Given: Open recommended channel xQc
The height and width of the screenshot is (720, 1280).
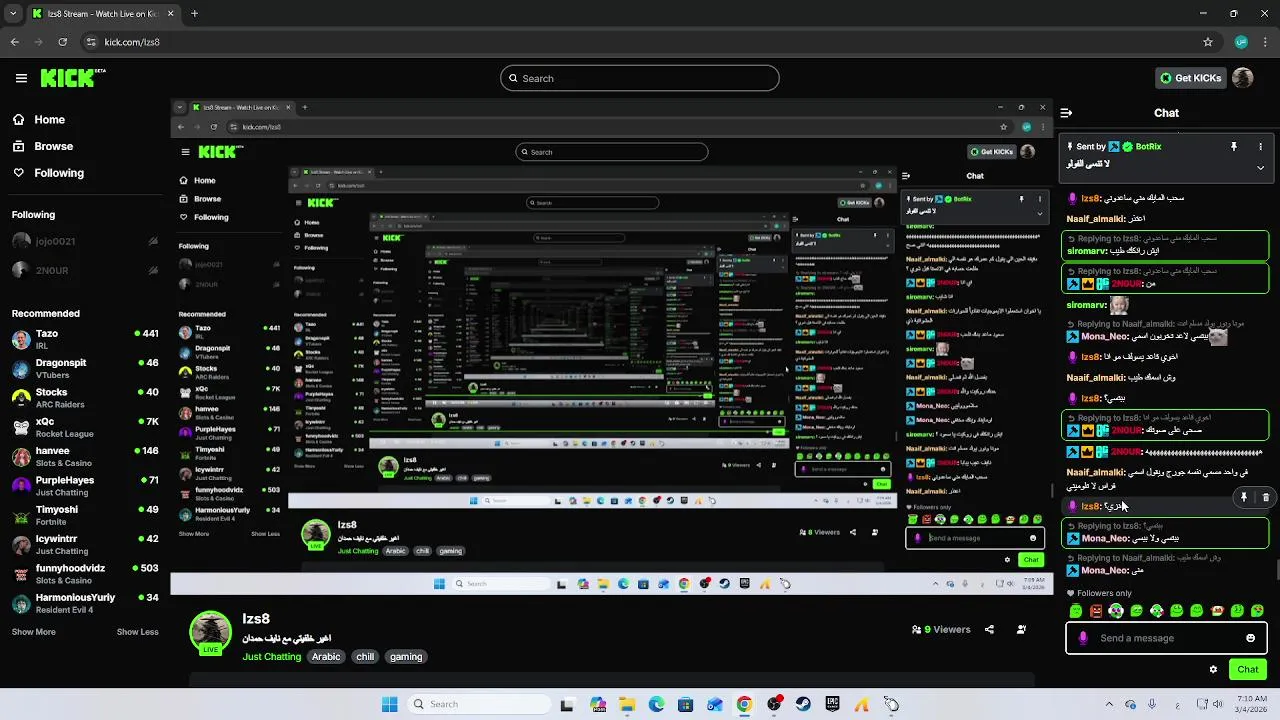Looking at the screenshot, I should coord(83,427).
